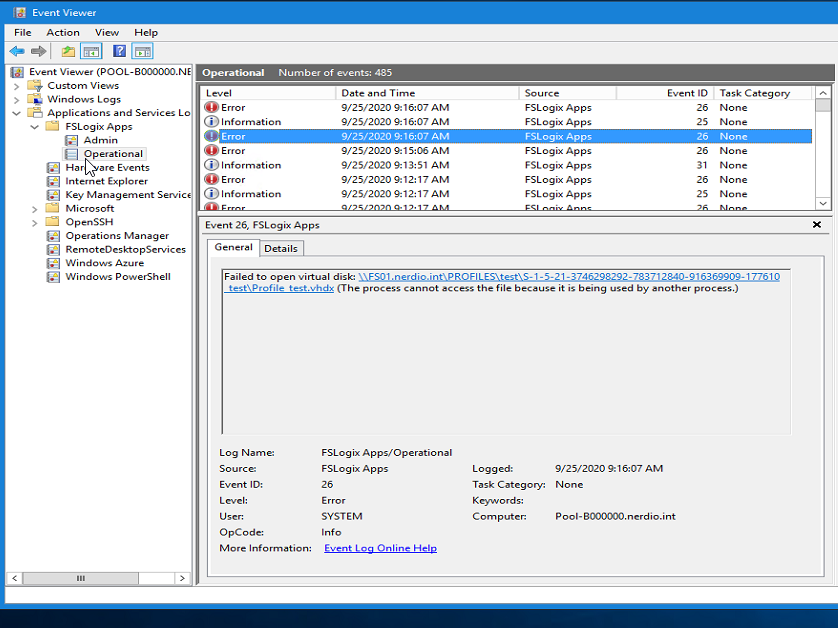The height and width of the screenshot is (628, 838).
Task: Switch to the General tab
Action: [234, 247]
